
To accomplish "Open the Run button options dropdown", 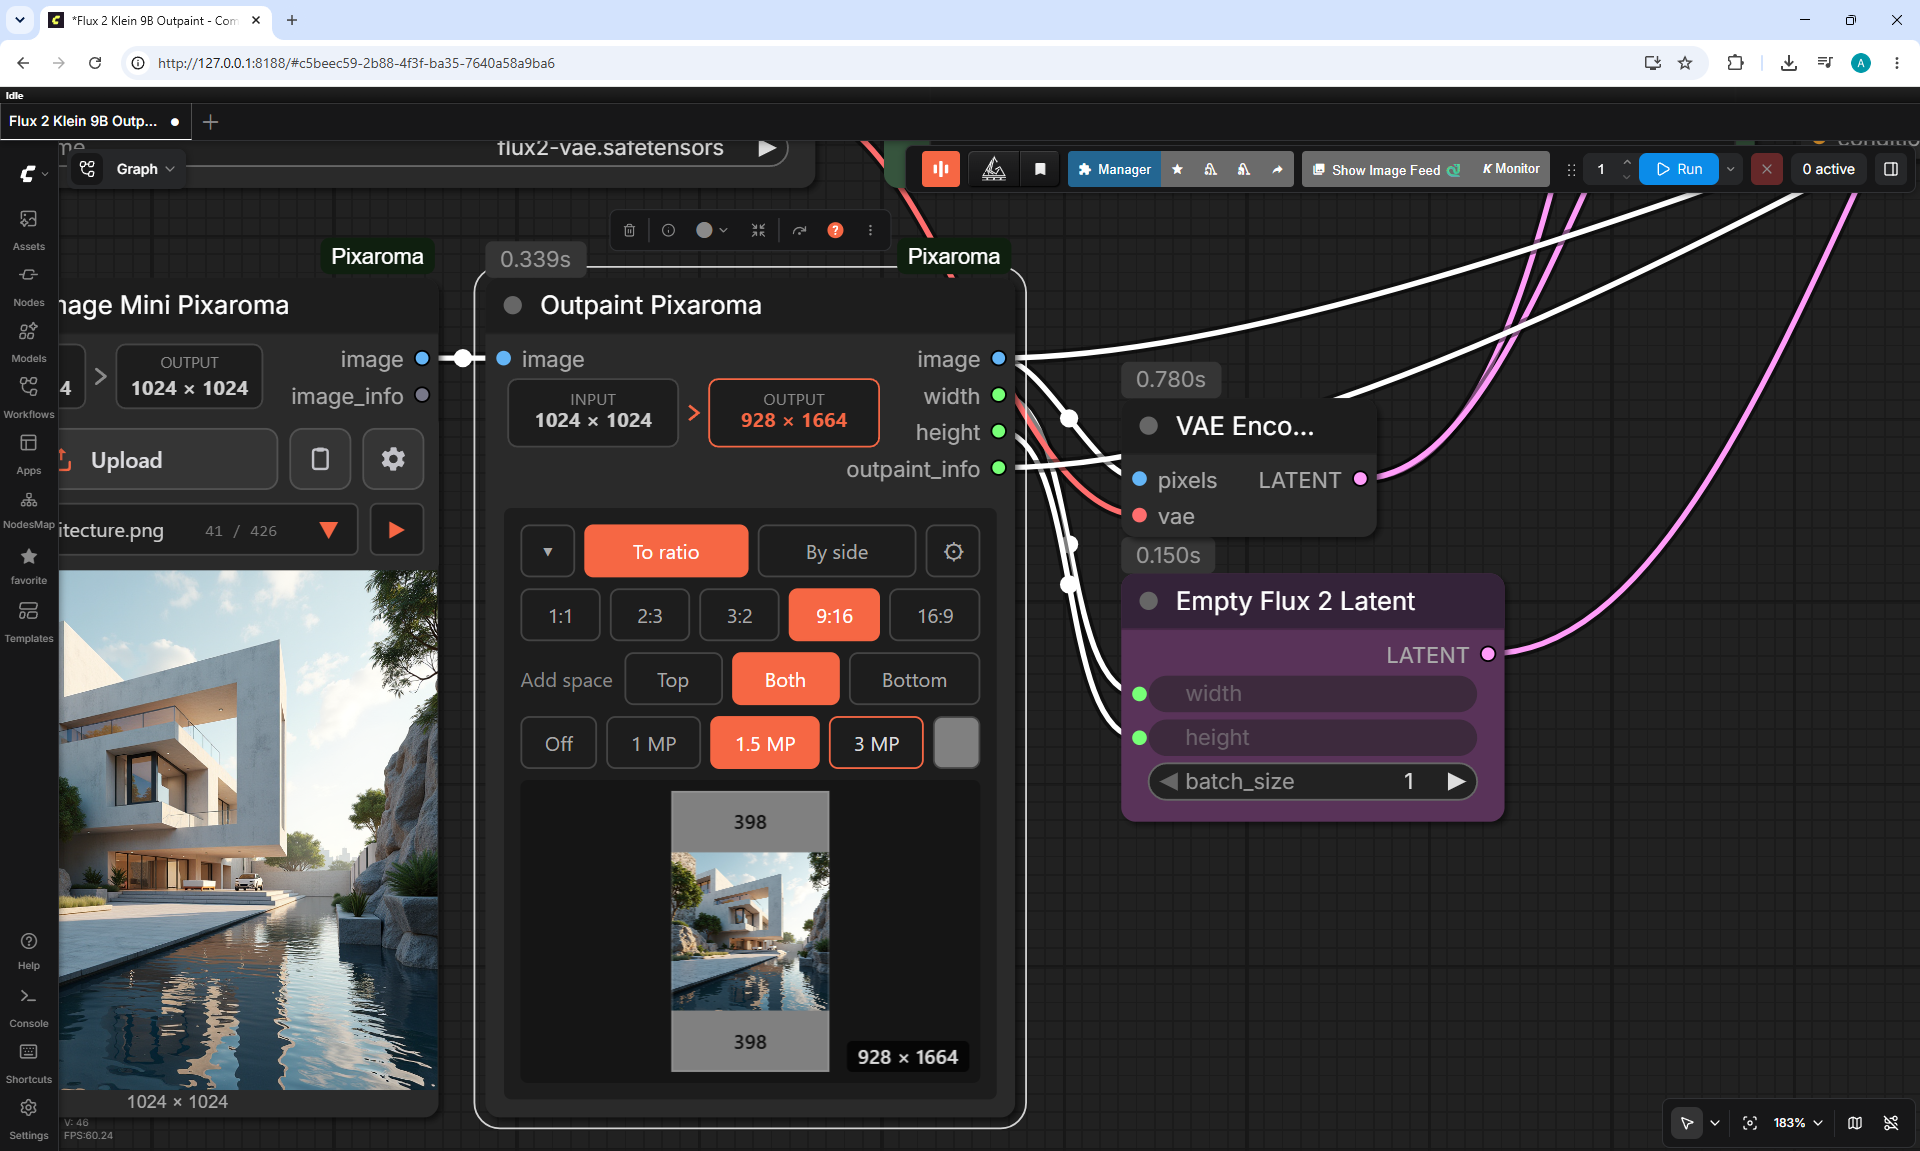I will click(x=1730, y=169).
